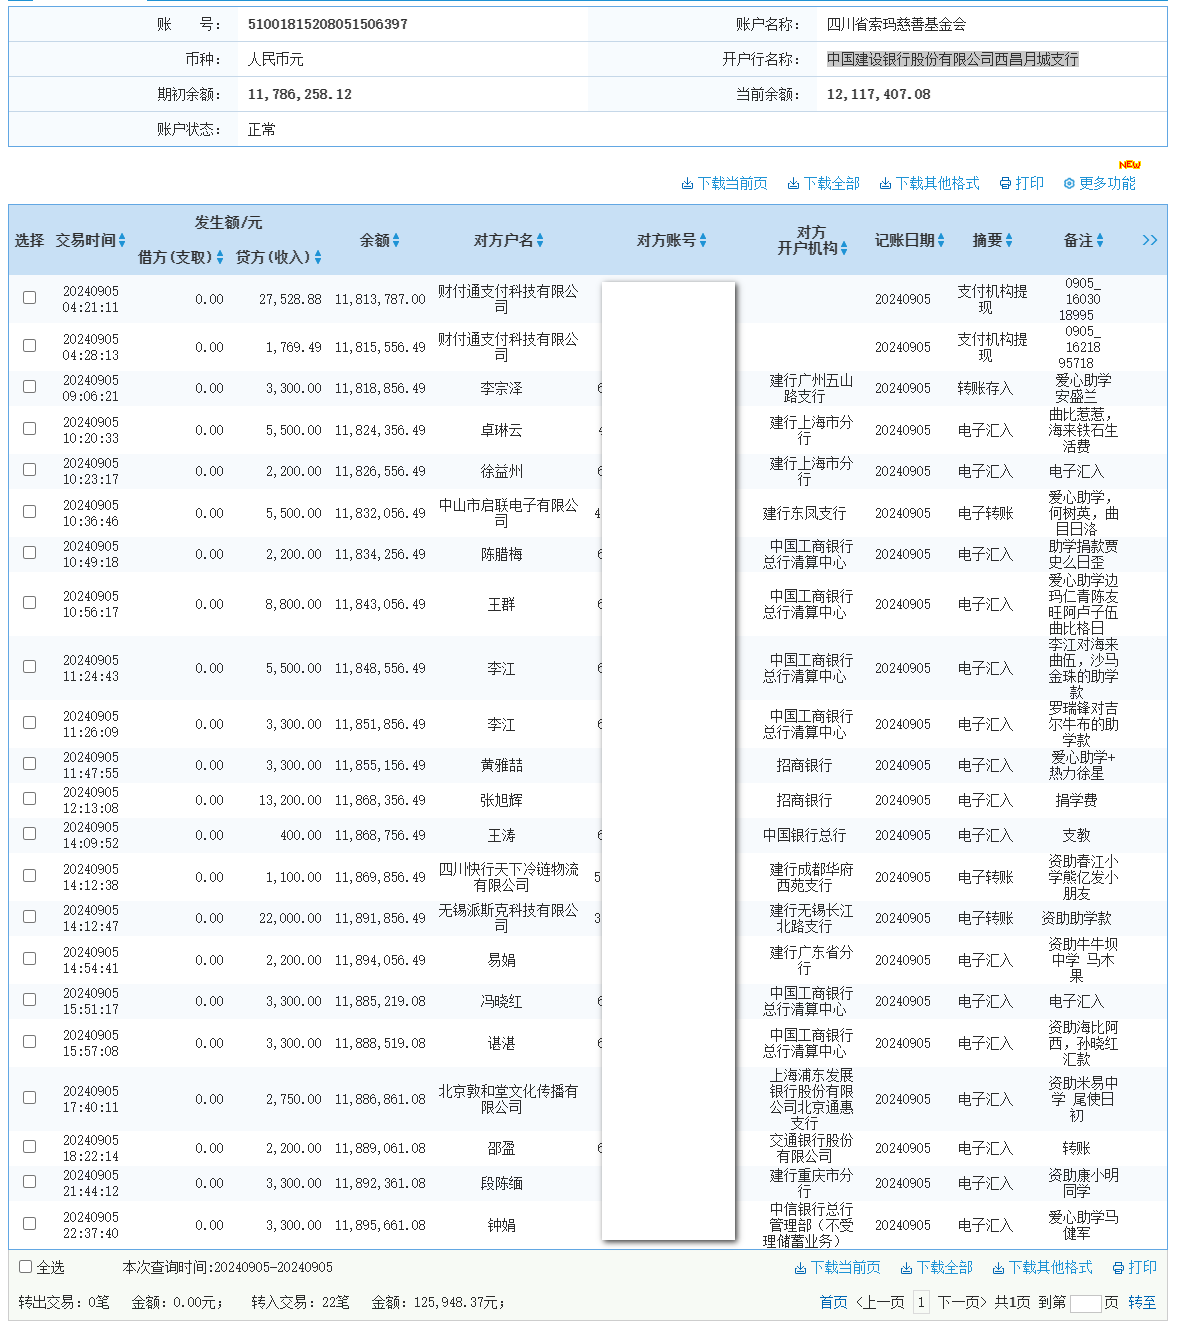
Task: Click top 下载全部 download-all link
Action: click(823, 183)
